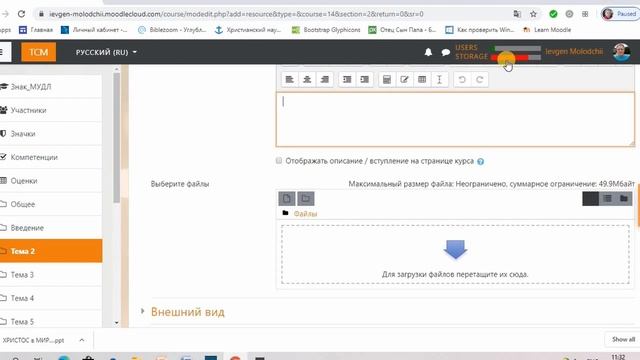Screen dimensions: 640x360
Task: Go to Тема 4 in sidebar
Action: (x=50, y=298)
